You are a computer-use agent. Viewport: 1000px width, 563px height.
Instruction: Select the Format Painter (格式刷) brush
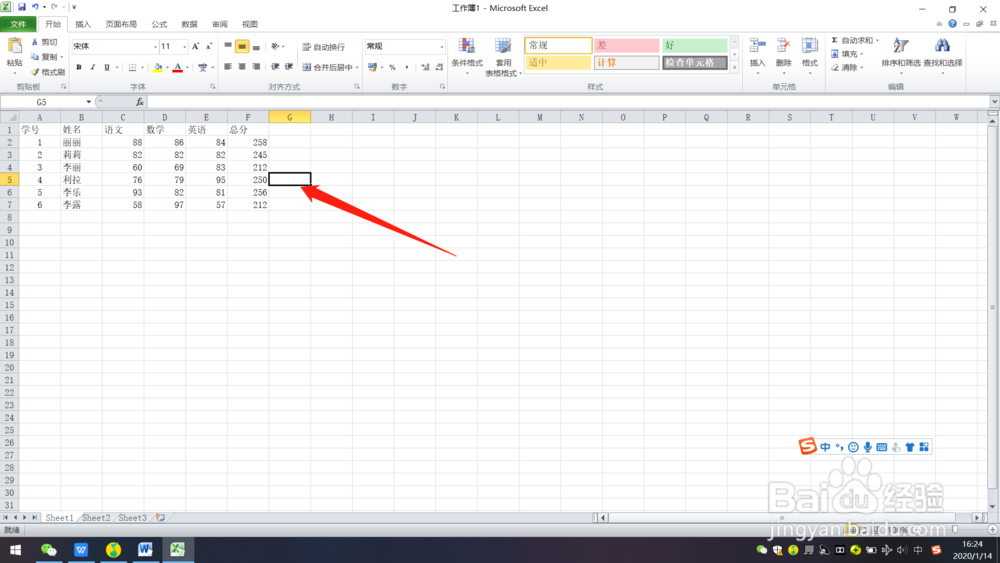pos(35,72)
